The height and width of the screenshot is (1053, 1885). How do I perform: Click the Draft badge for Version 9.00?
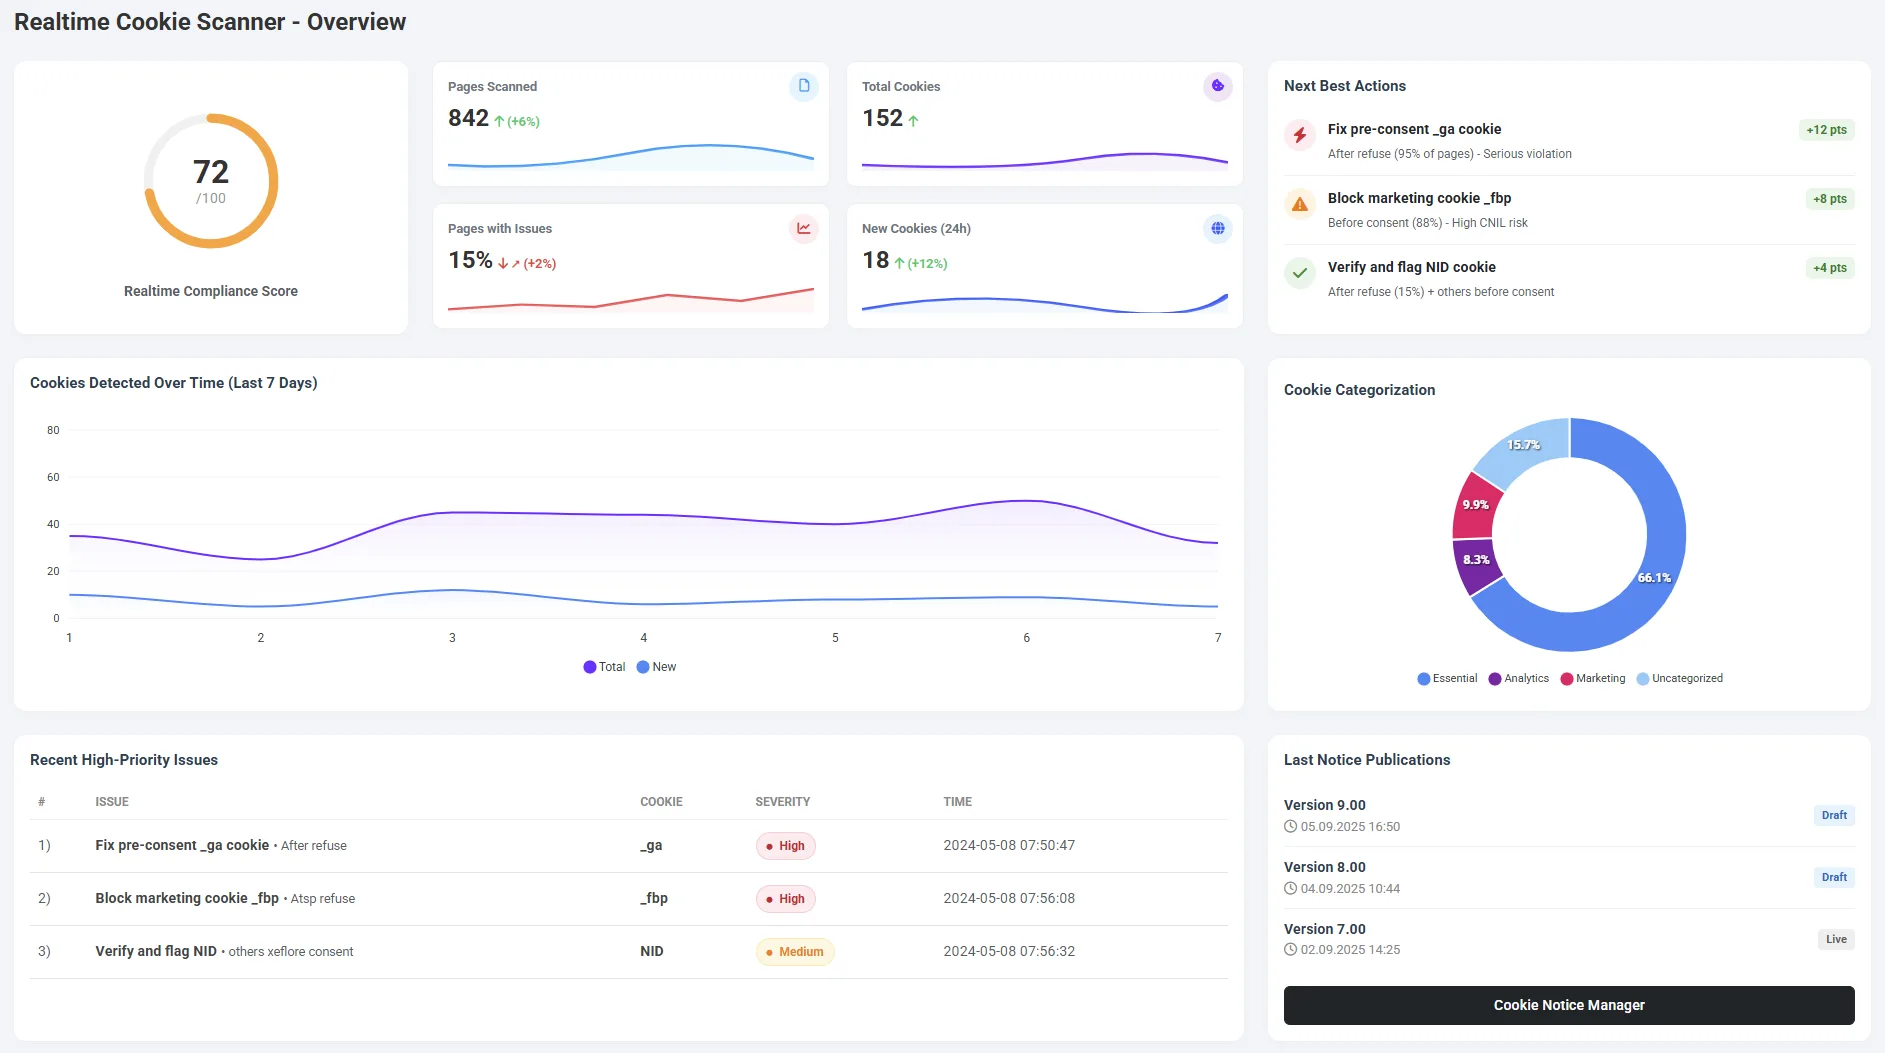1834,816
